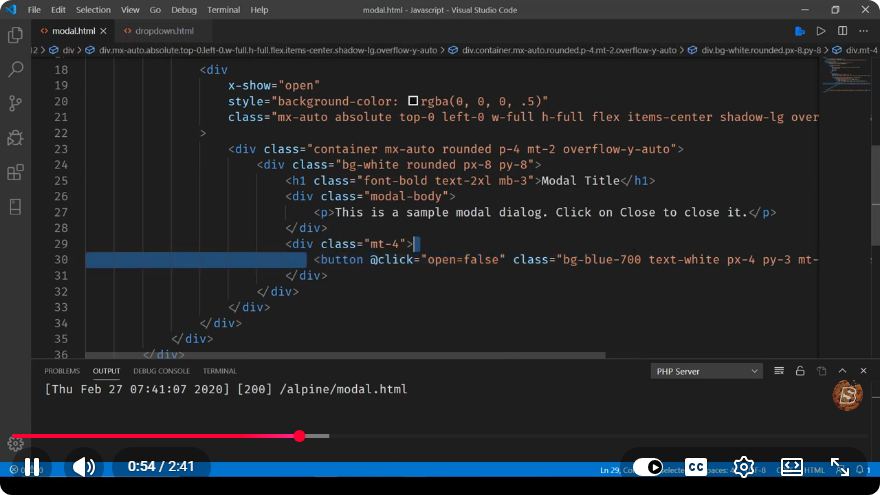The height and width of the screenshot is (495, 880).
Task: Open the editor more actions ellipsis menu
Action: [x=863, y=31]
